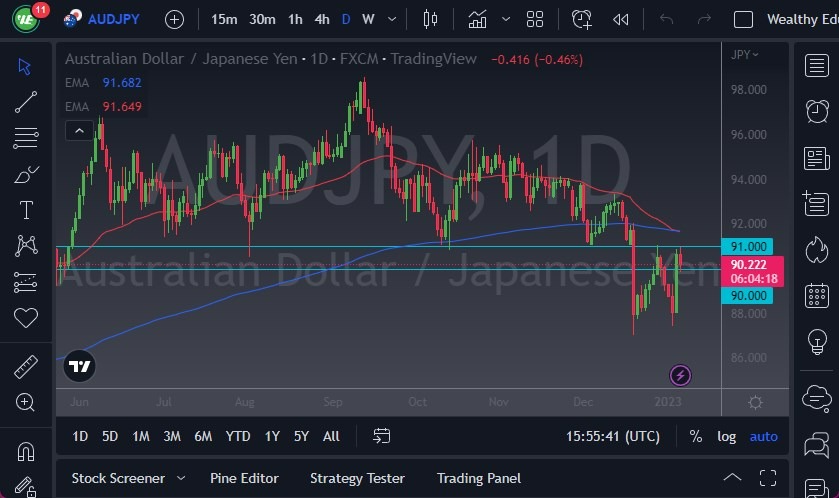
Task: Open the go to date calendar icon
Action: (x=382, y=436)
